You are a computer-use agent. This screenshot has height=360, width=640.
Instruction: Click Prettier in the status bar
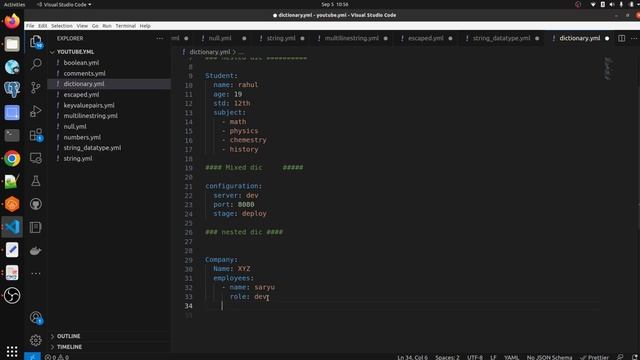[594, 357]
